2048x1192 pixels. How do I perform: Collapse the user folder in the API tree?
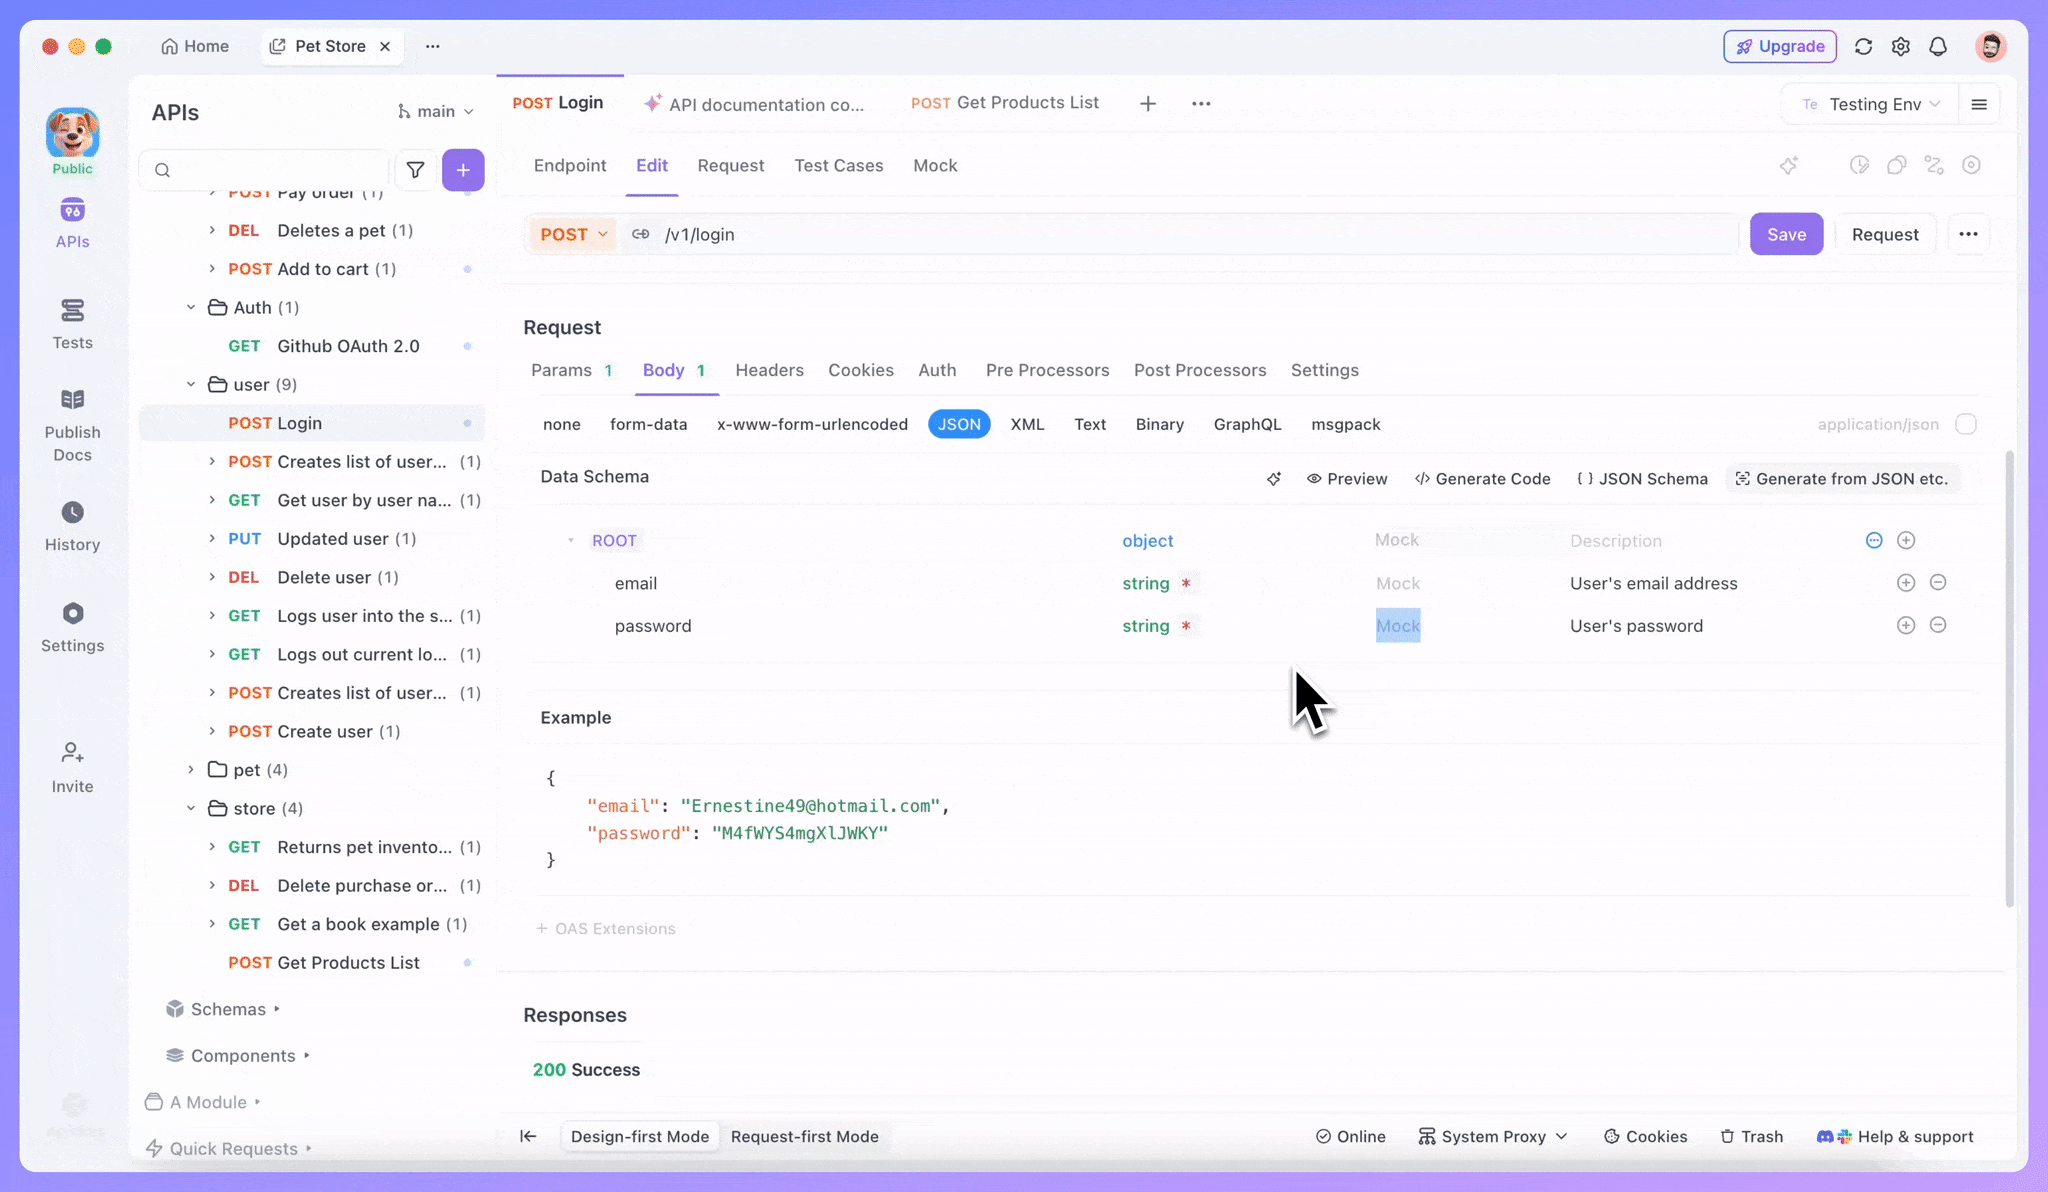coord(191,384)
